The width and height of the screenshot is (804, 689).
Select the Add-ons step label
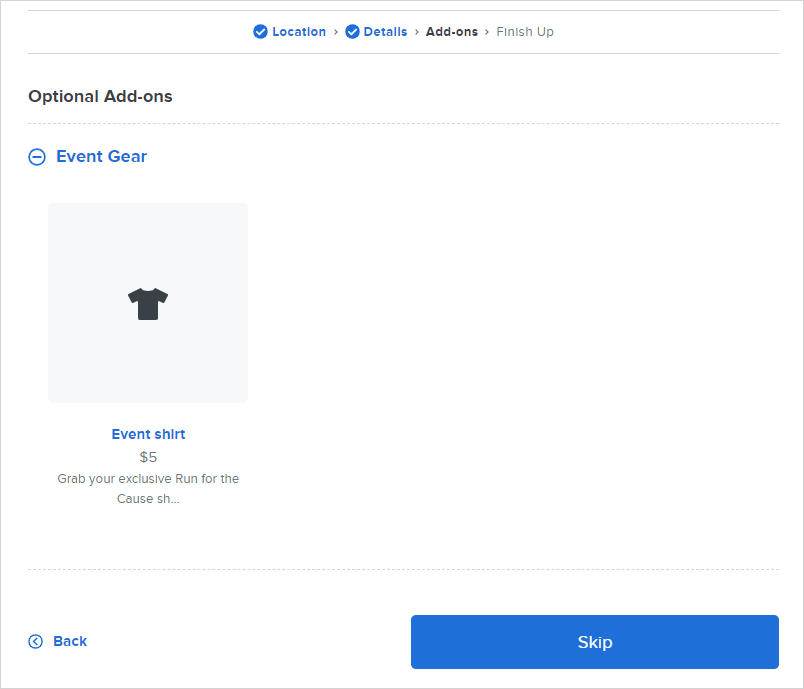(452, 32)
